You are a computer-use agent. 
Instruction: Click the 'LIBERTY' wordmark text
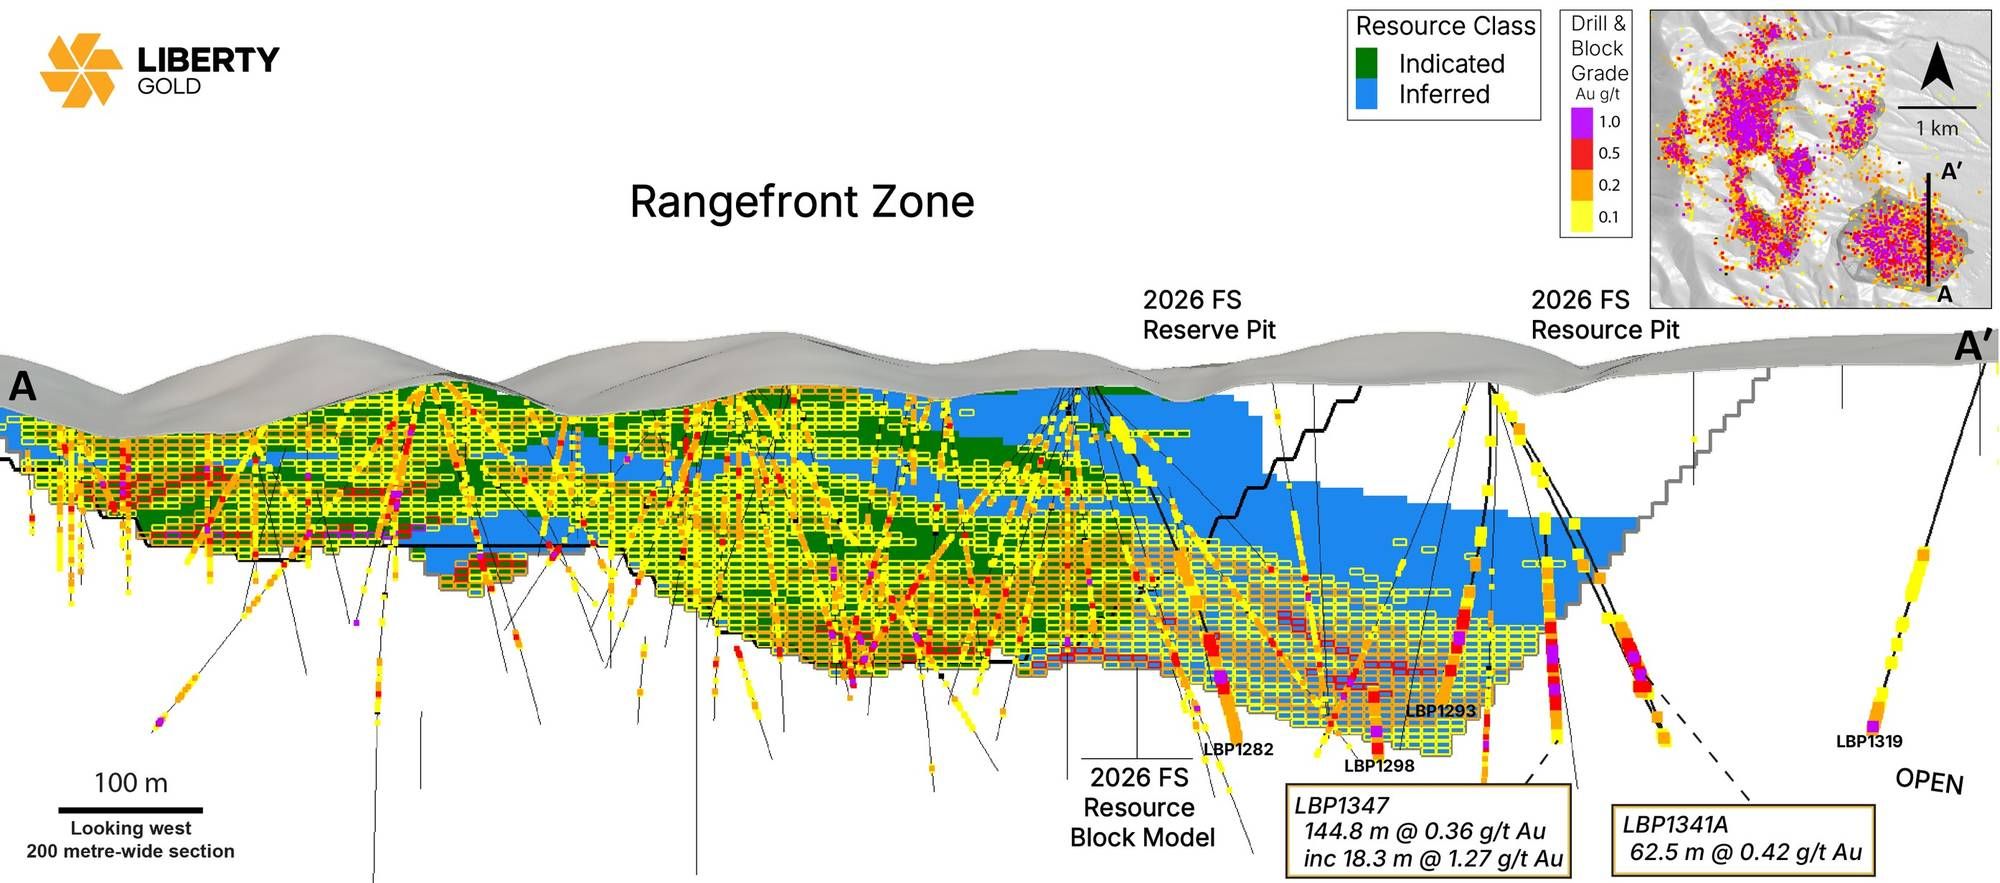[208, 60]
